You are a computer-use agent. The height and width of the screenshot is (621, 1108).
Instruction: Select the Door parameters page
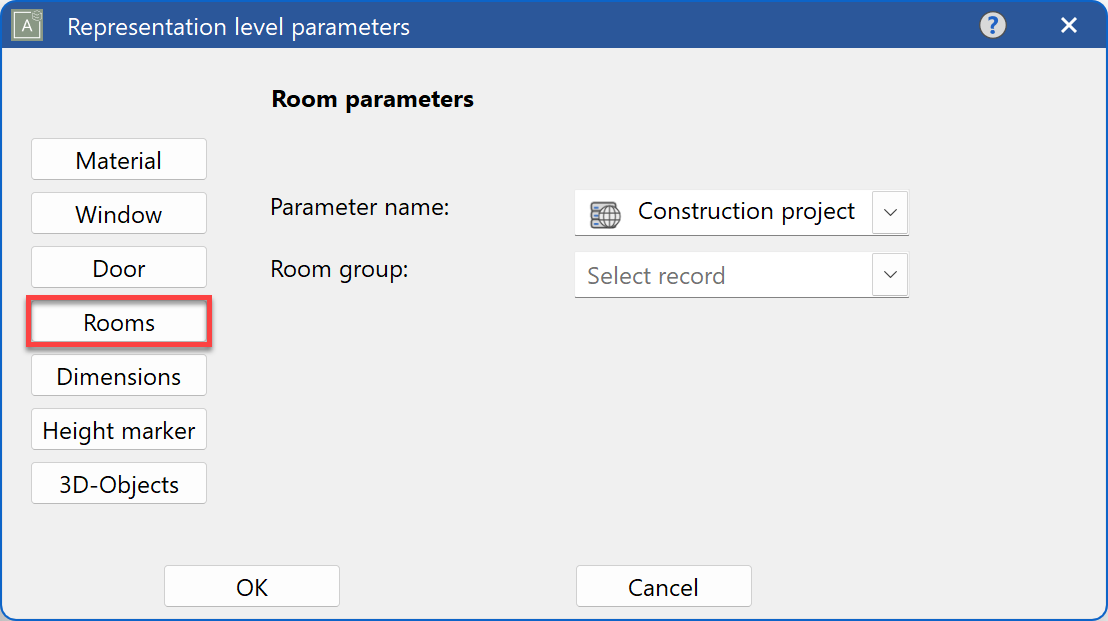point(118,267)
